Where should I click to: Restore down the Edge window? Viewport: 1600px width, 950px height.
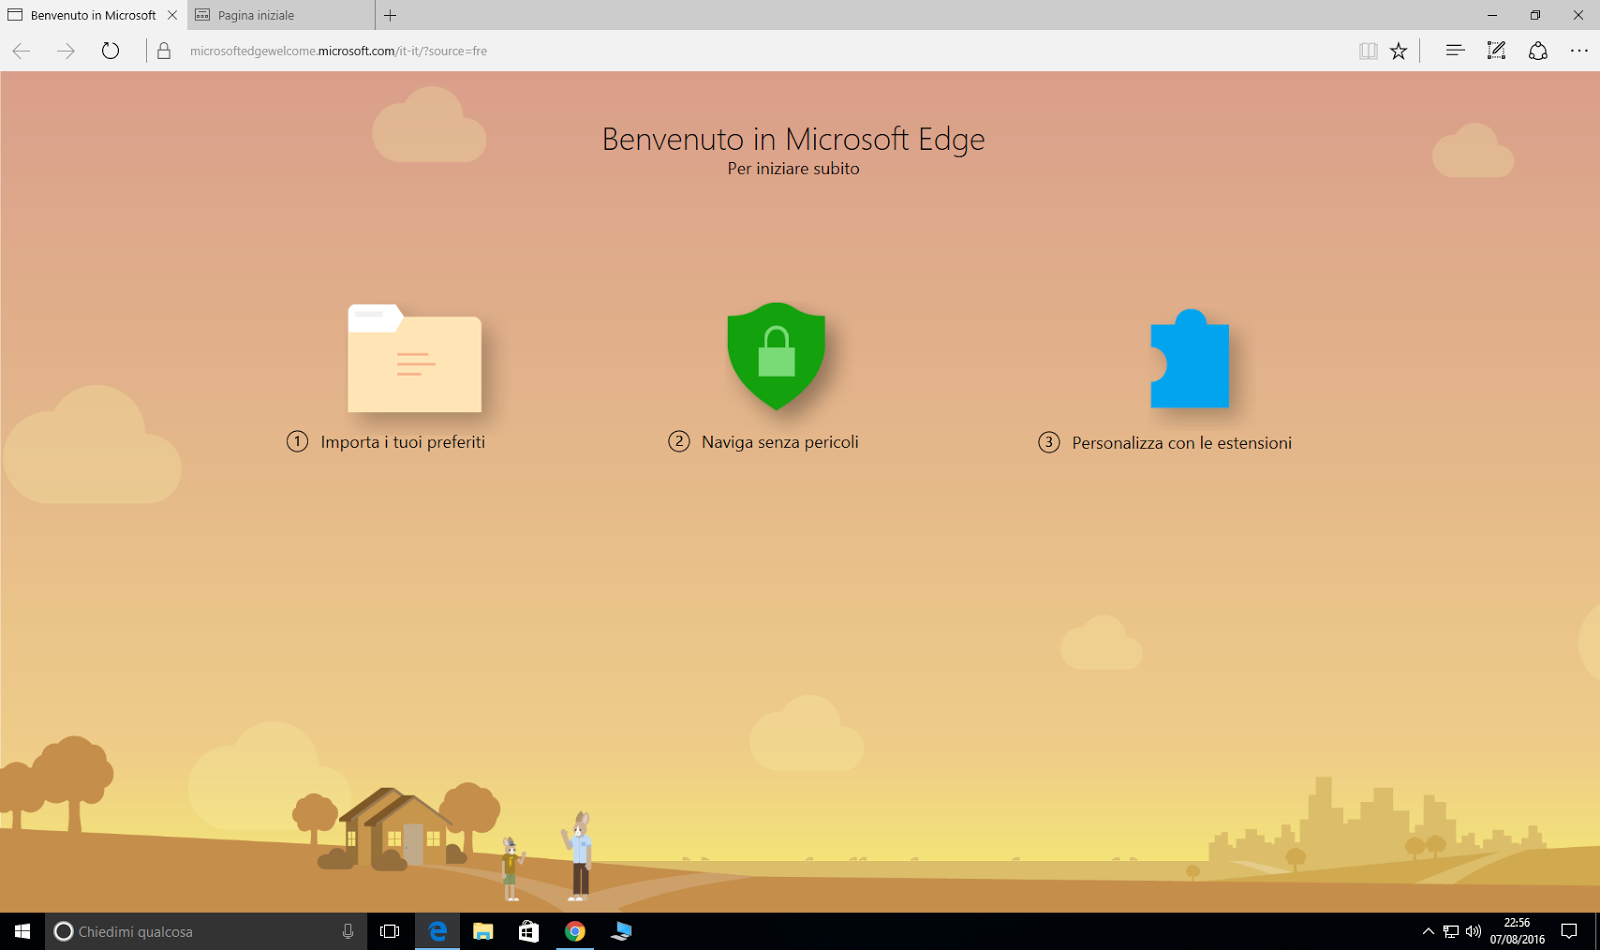point(1535,15)
